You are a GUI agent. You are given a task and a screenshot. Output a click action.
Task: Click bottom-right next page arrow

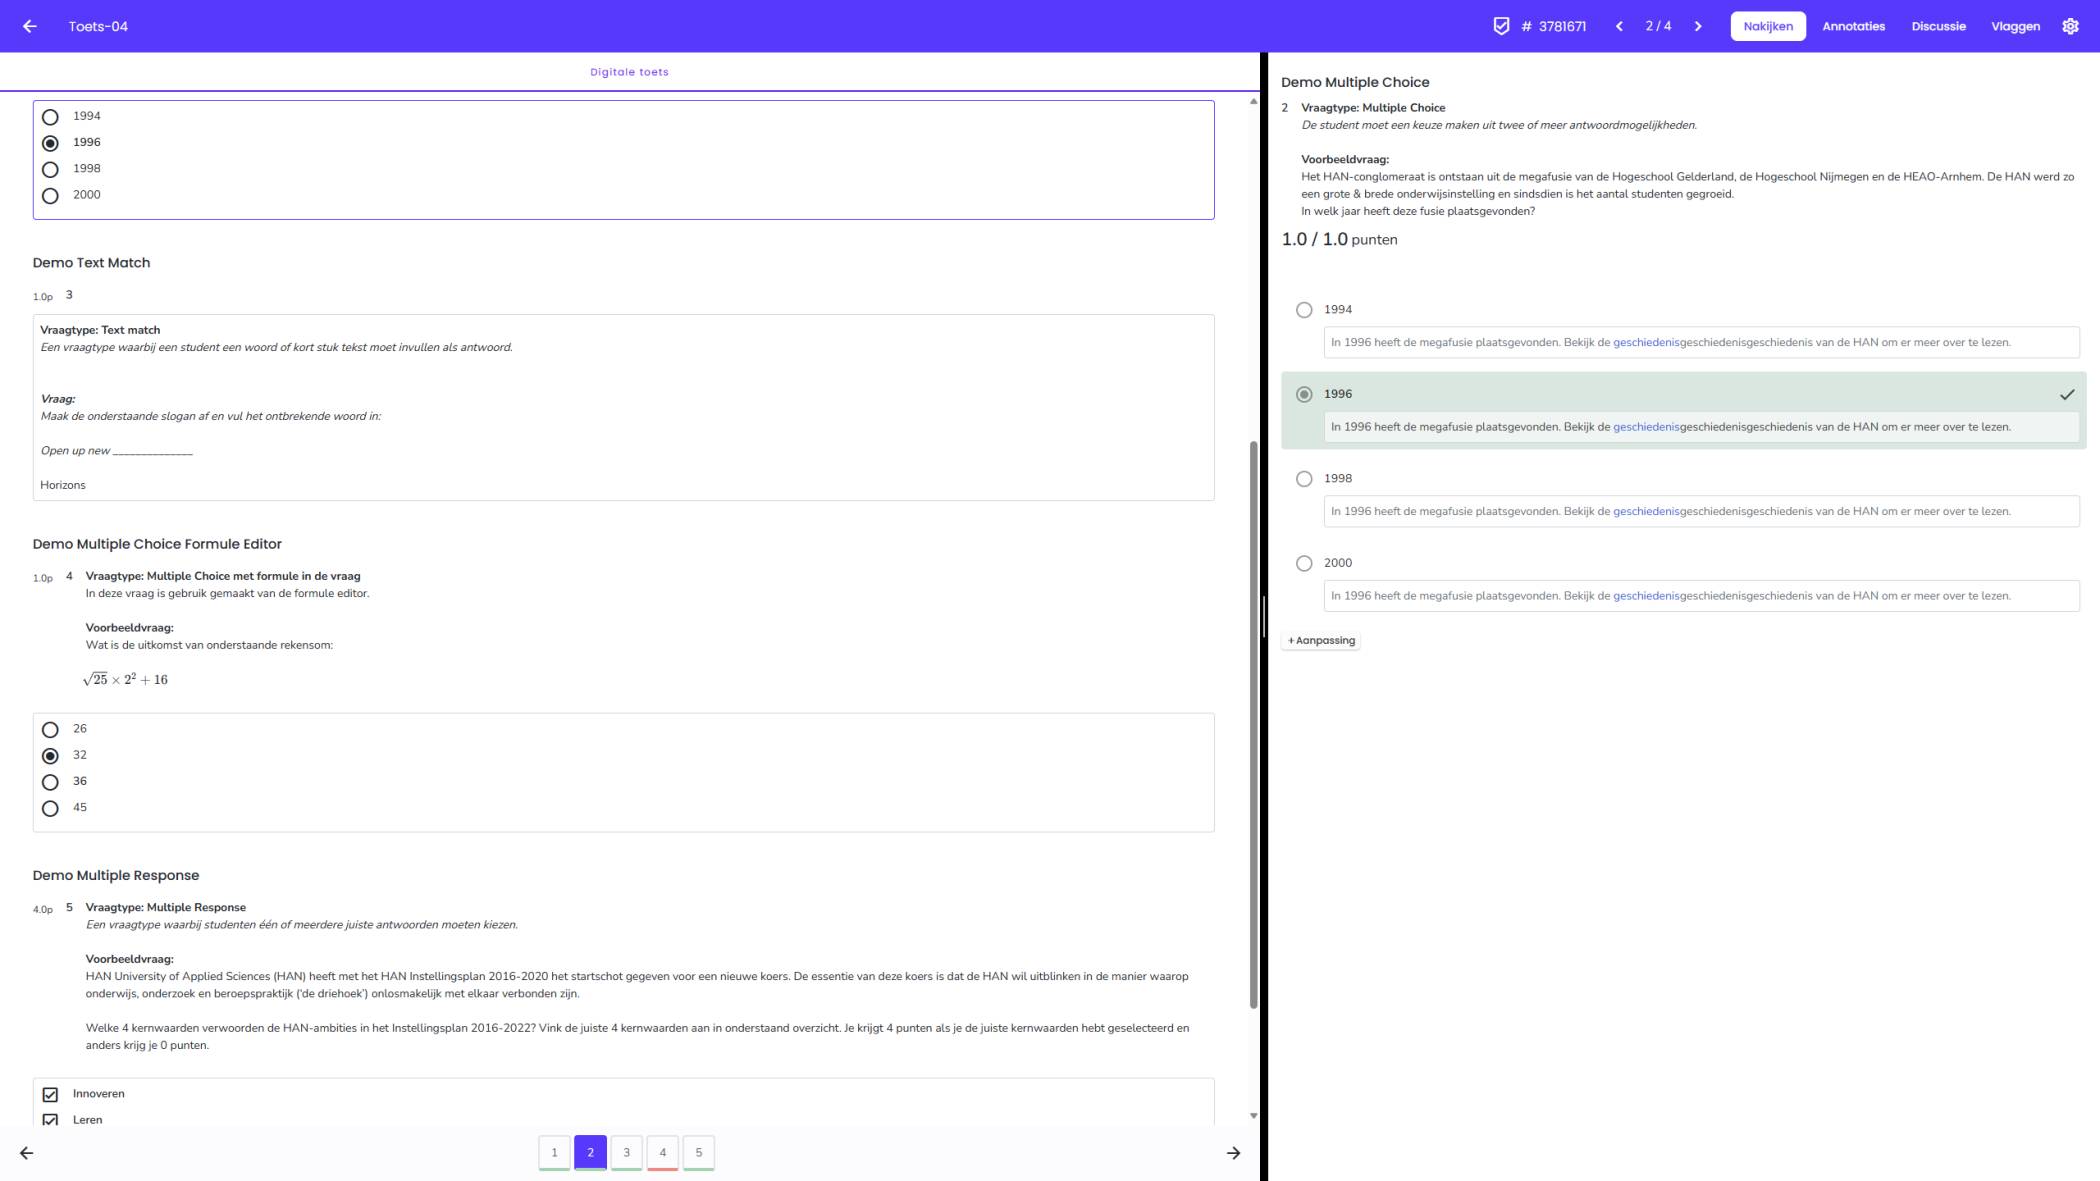pos(1233,1153)
